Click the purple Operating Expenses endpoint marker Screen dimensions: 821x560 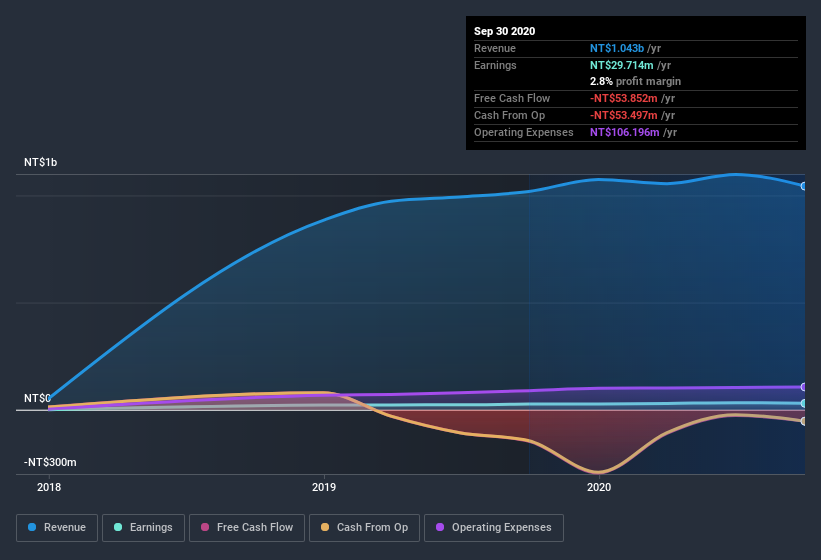tap(803, 387)
